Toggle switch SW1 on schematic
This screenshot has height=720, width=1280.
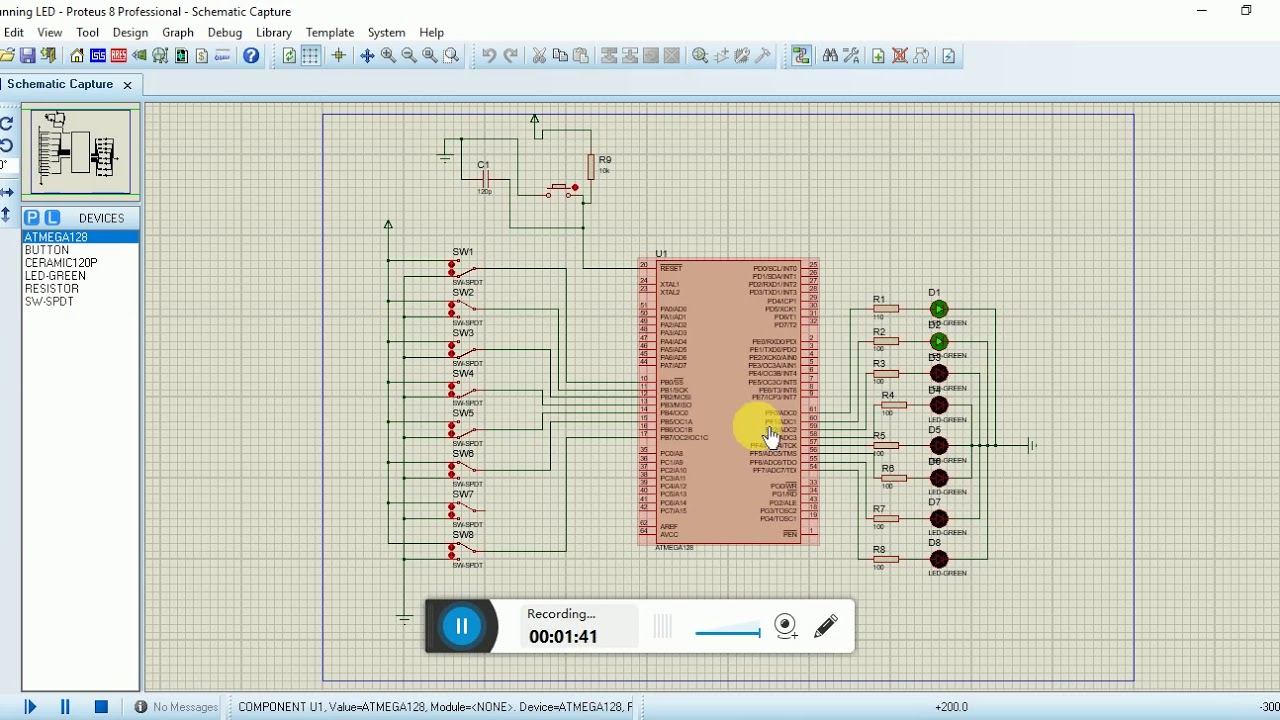465,269
